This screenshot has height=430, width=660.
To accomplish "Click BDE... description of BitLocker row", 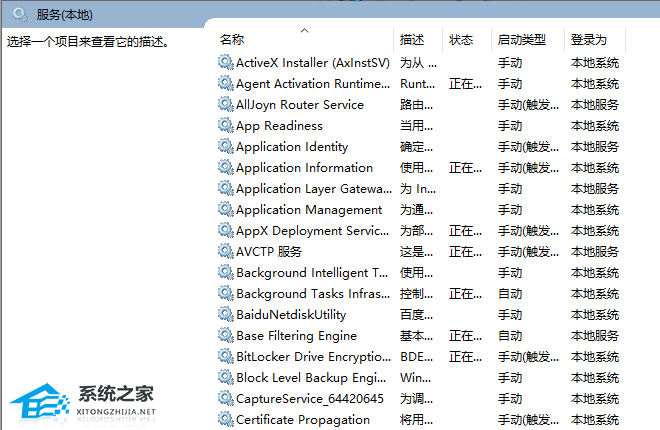I will (x=416, y=357).
